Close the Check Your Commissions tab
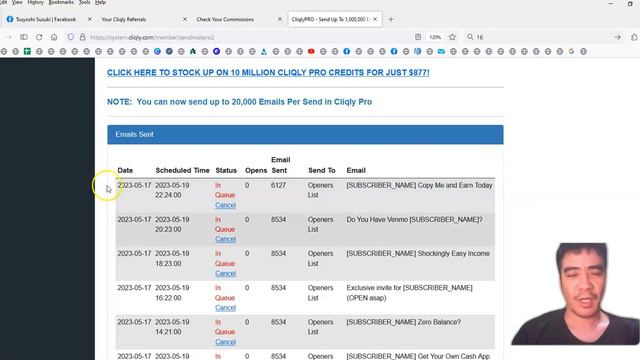The width and height of the screenshot is (640, 360). point(280,19)
